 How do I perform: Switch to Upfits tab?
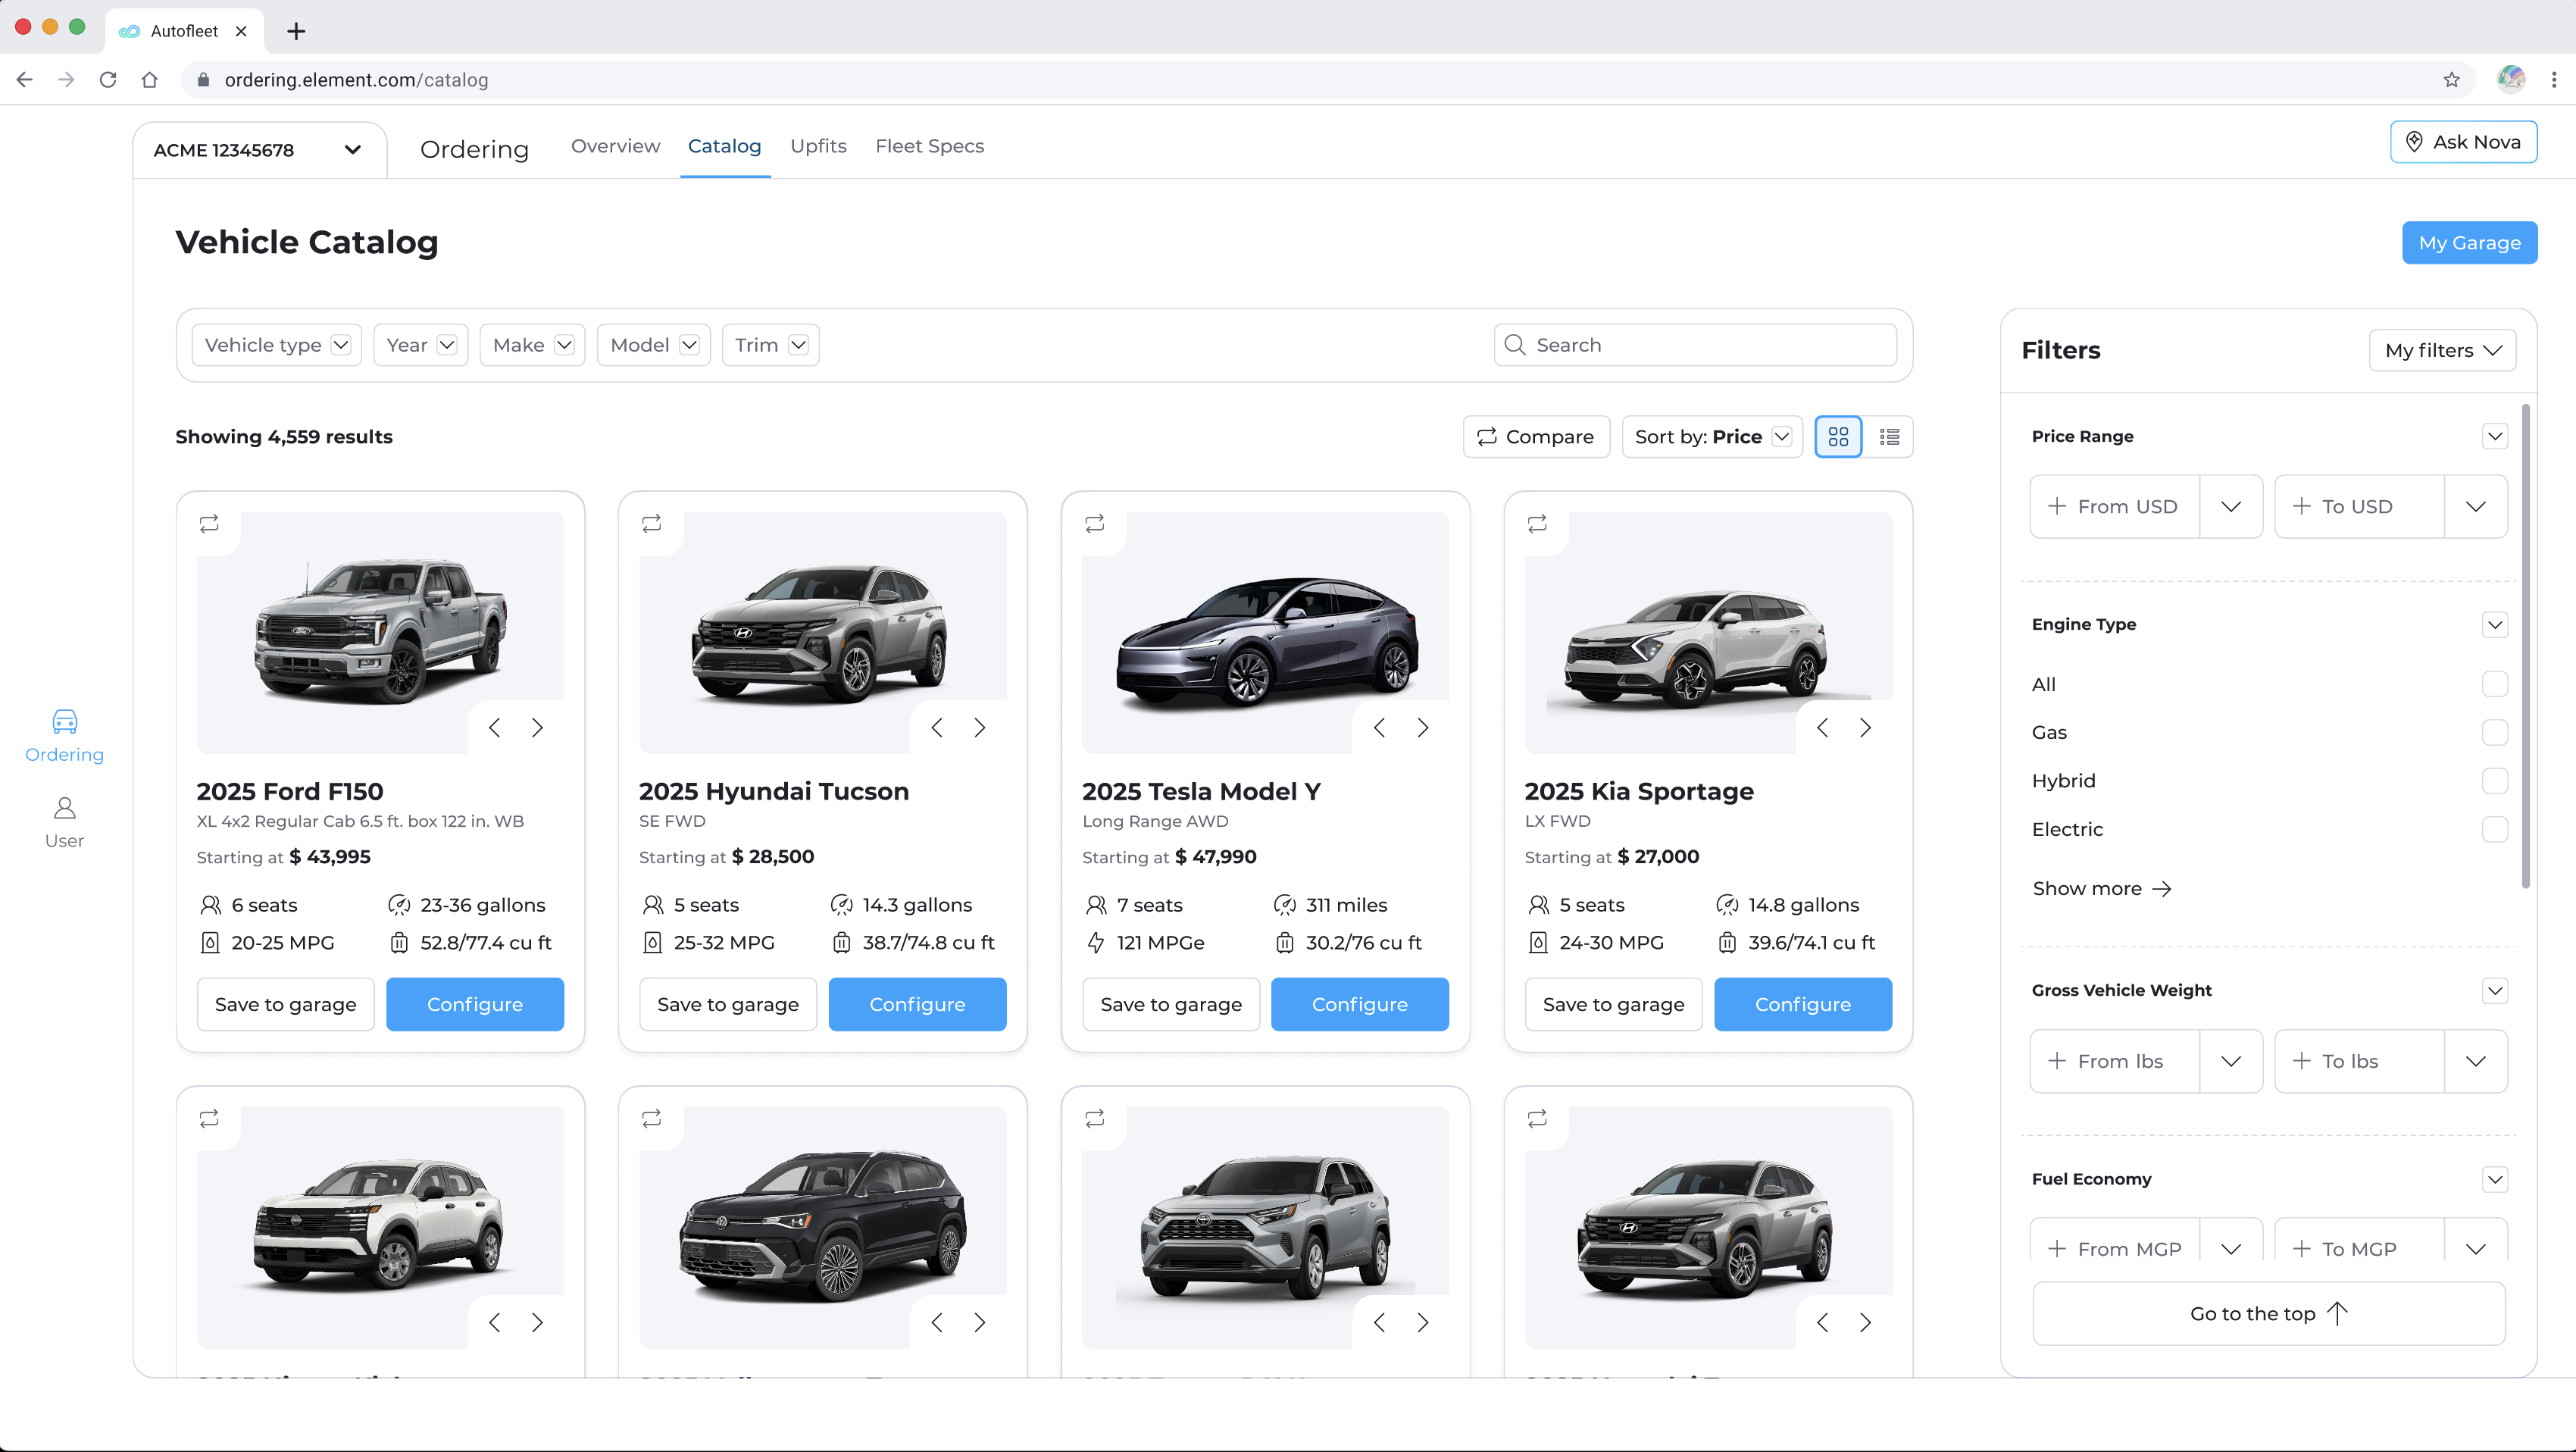[818, 146]
